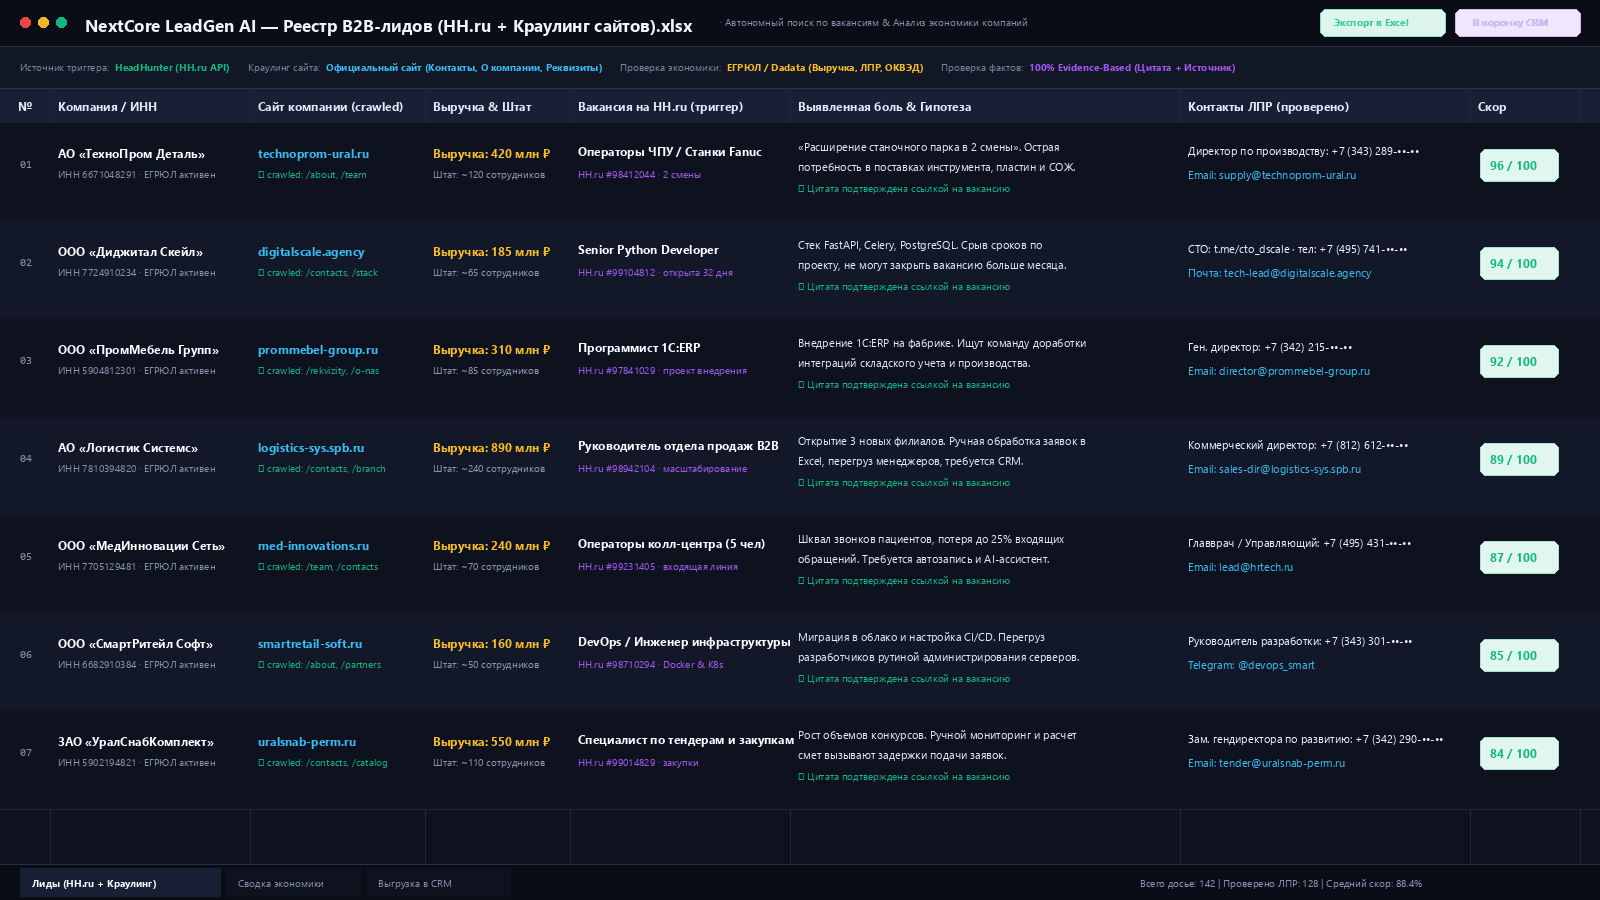Select the 'Программист 1С:ERP' vacancy cell

pos(639,348)
